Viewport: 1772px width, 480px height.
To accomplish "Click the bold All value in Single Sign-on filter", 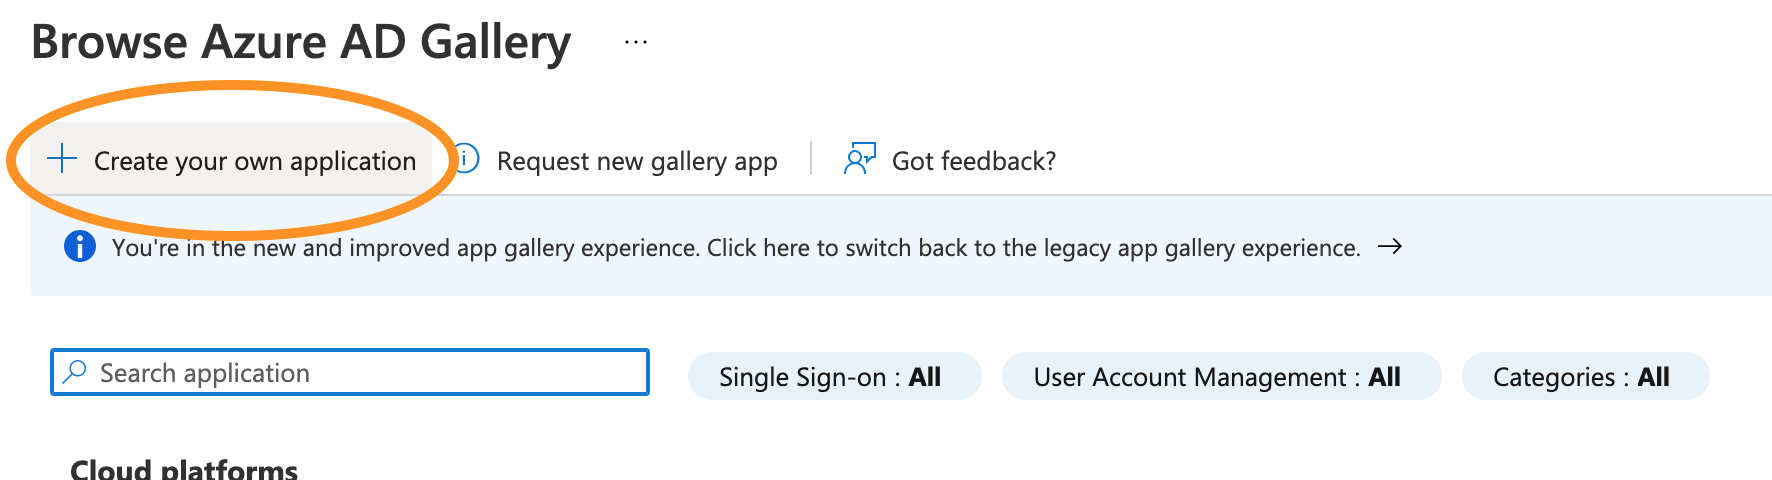I will [925, 377].
